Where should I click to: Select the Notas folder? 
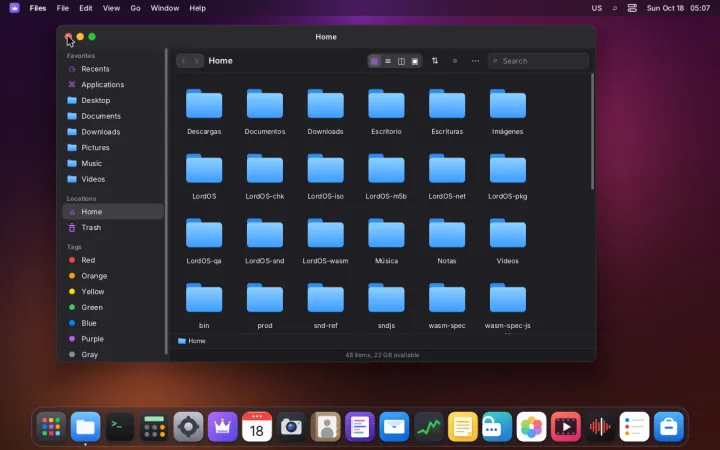447,242
